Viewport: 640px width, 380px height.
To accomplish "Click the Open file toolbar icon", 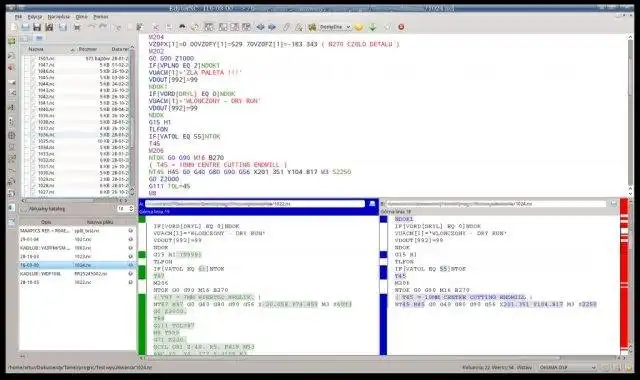I will coord(25,27).
